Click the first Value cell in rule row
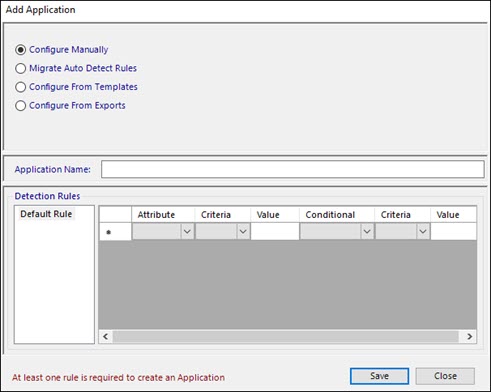Viewport: 491px width, 392px height. tap(275, 231)
